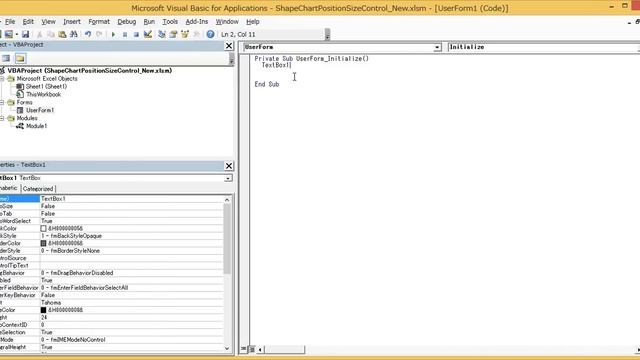Open Find with the binoculars icon

pyautogui.click(x=74, y=35)
